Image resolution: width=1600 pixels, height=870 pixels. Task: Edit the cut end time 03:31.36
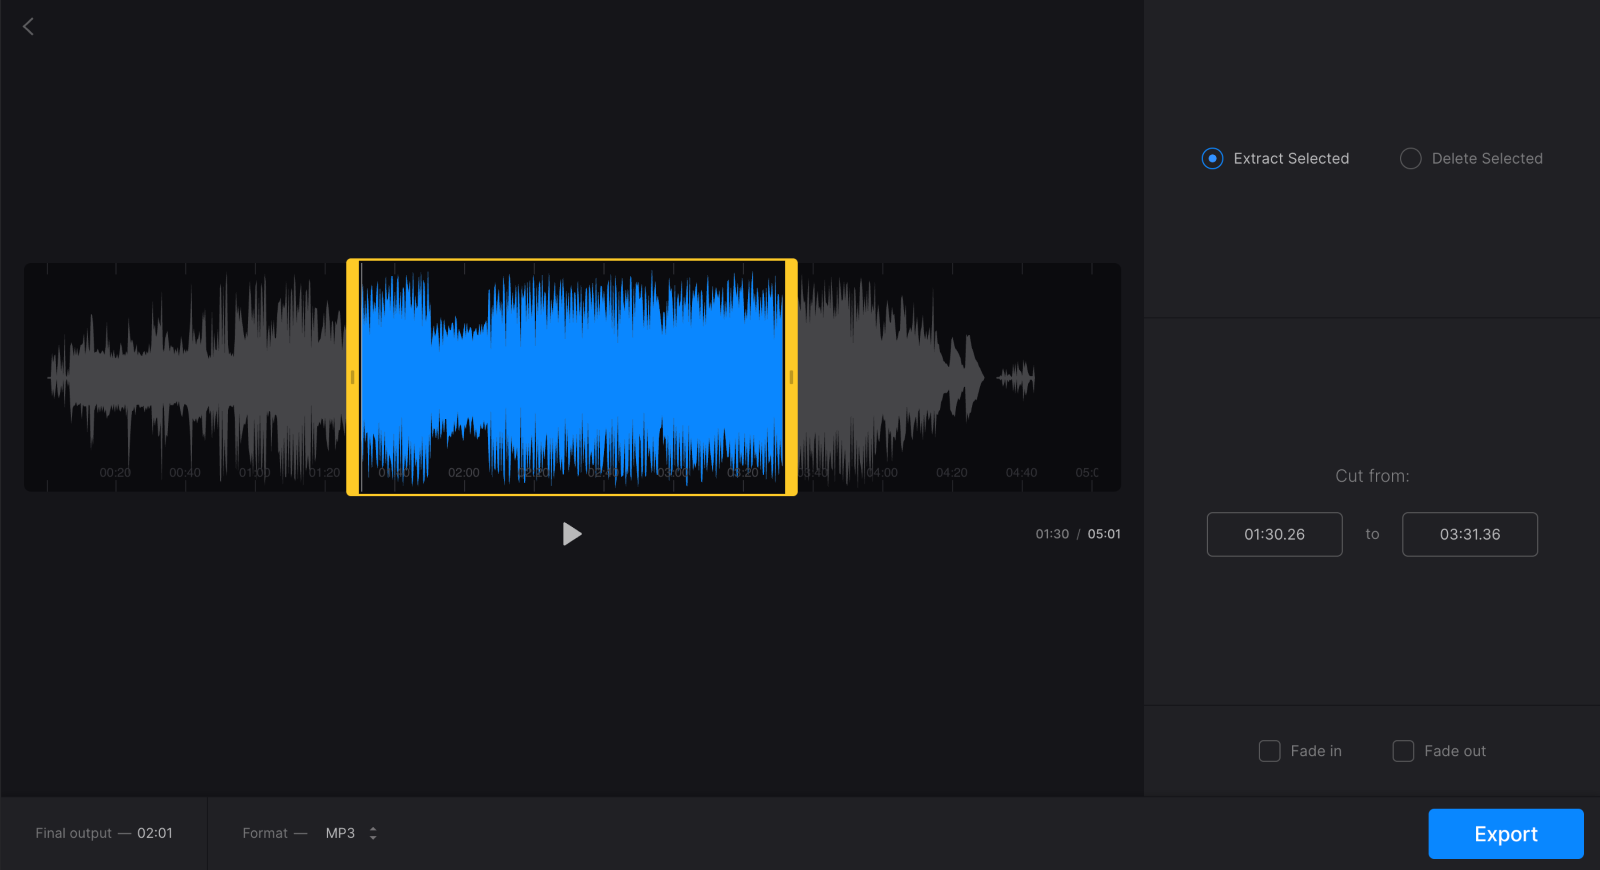[1470, 534]
